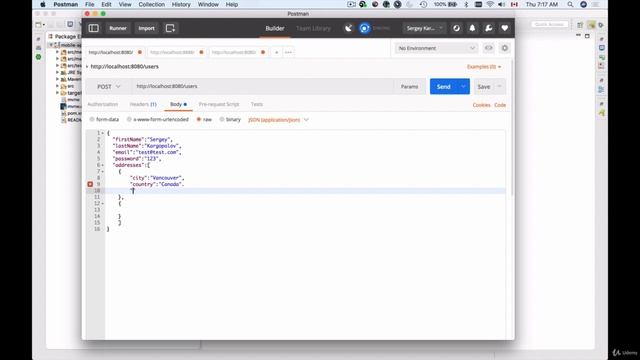This screenshot has height=360, width=640.
Task: Expand the target folder in Package Explorer
Action: coord(58,93)
